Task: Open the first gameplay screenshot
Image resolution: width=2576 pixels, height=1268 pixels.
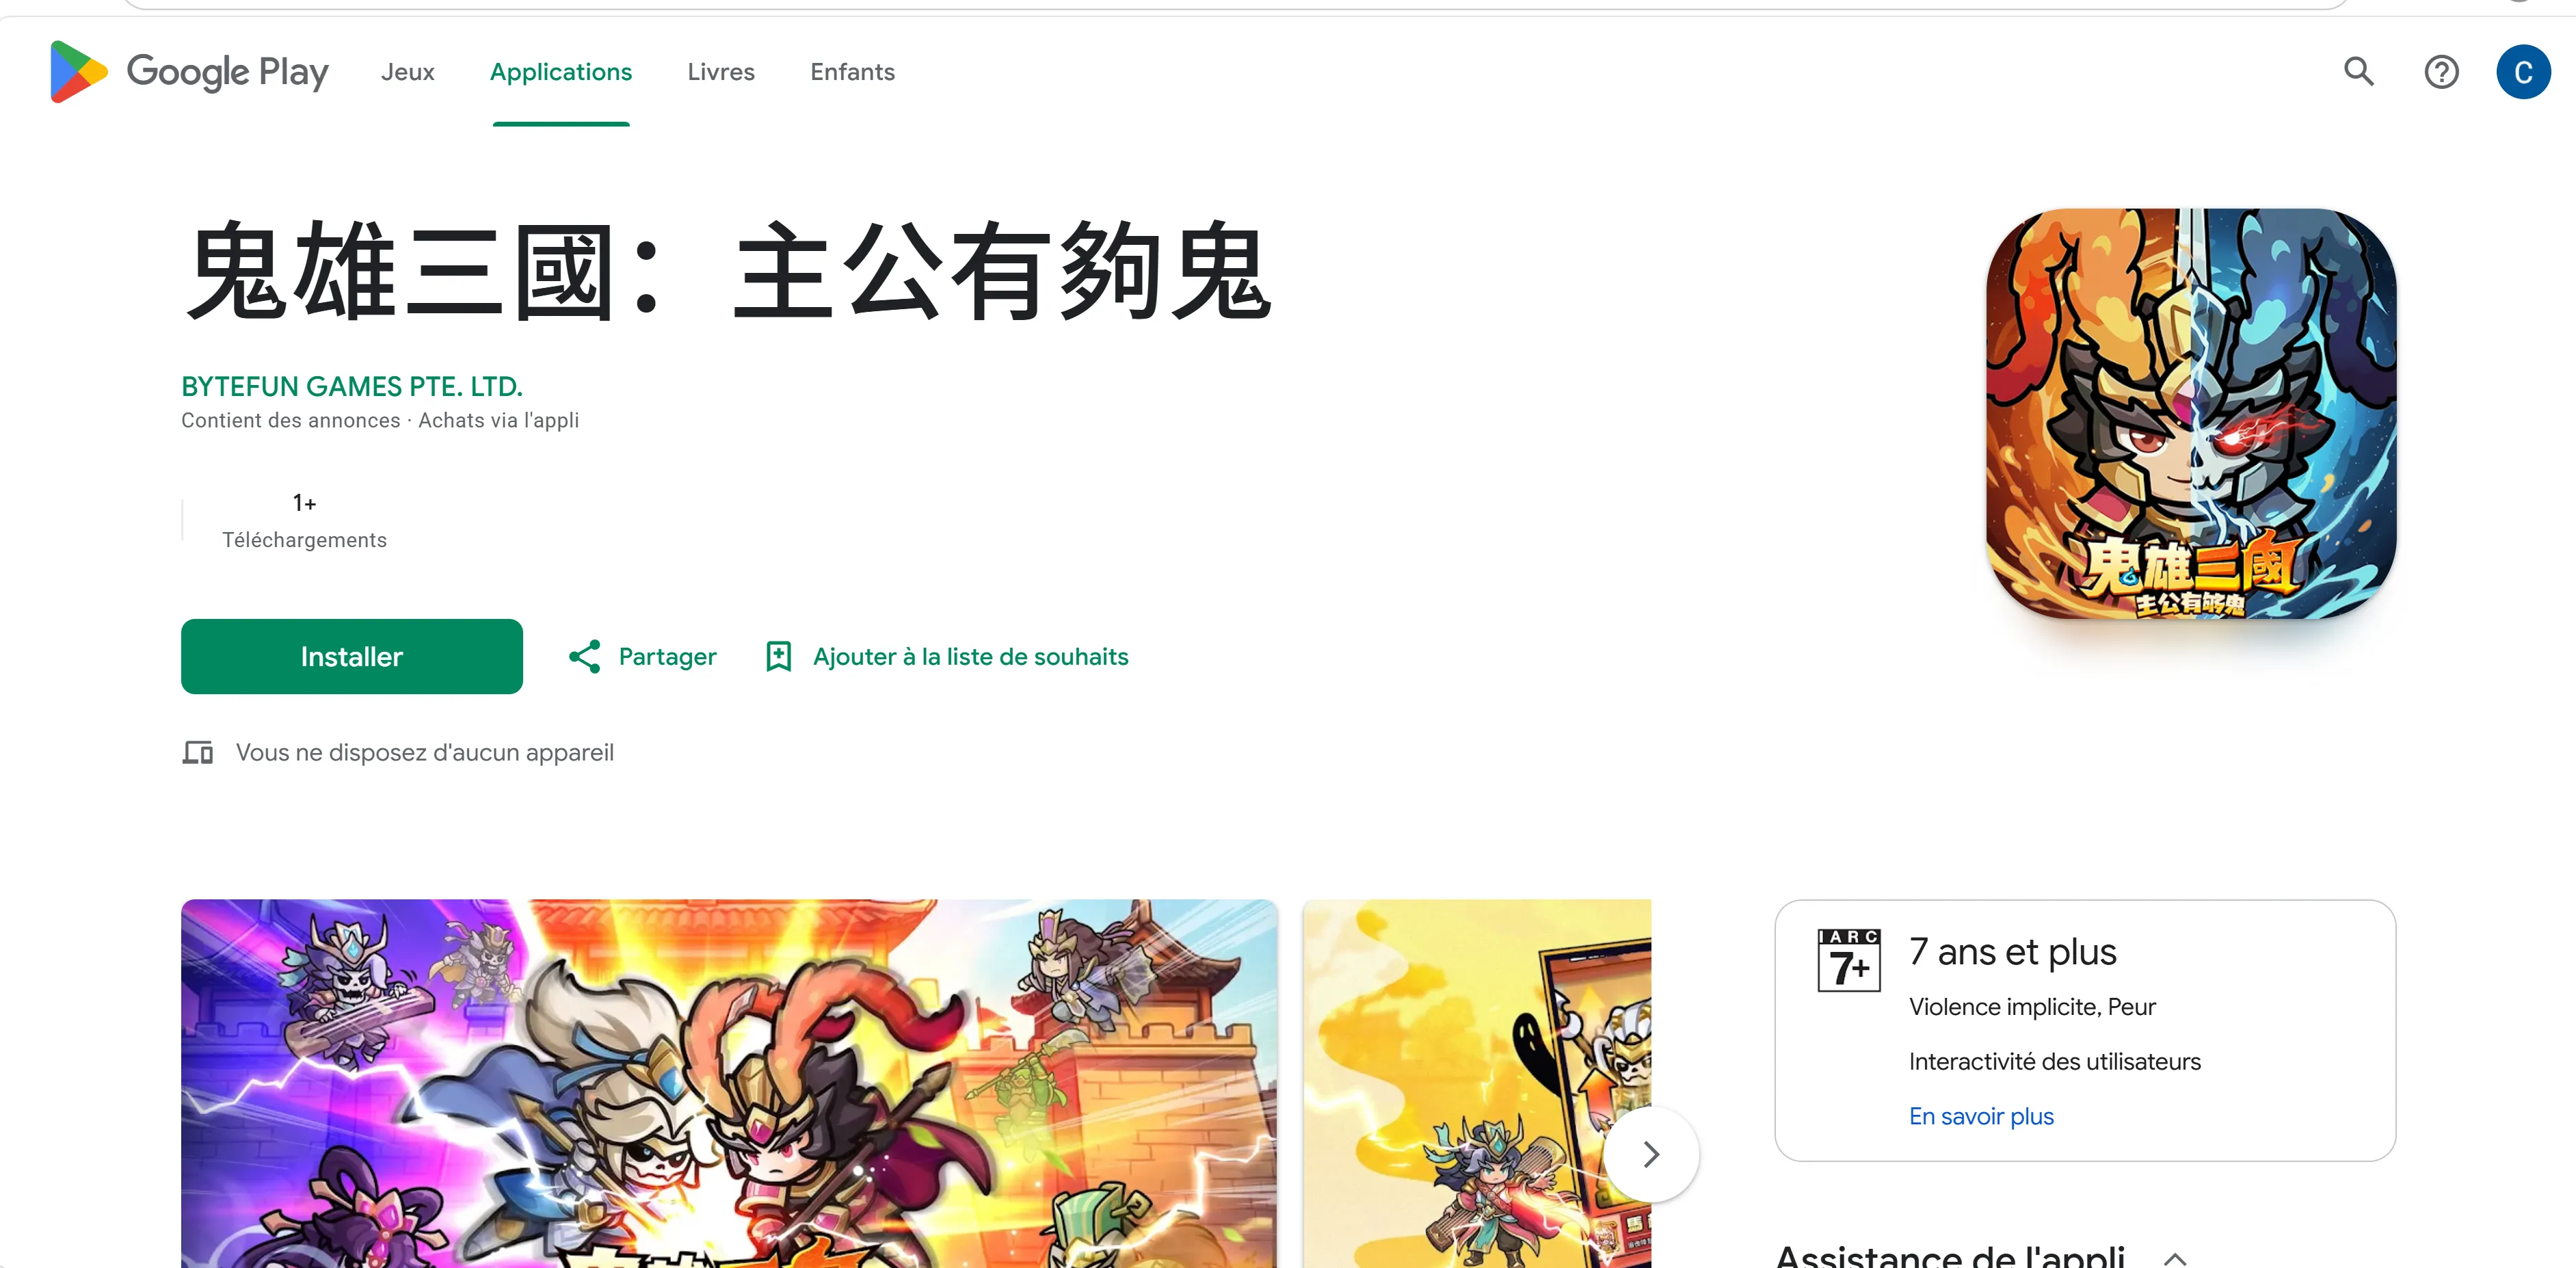Action: tap(729, 1084)
